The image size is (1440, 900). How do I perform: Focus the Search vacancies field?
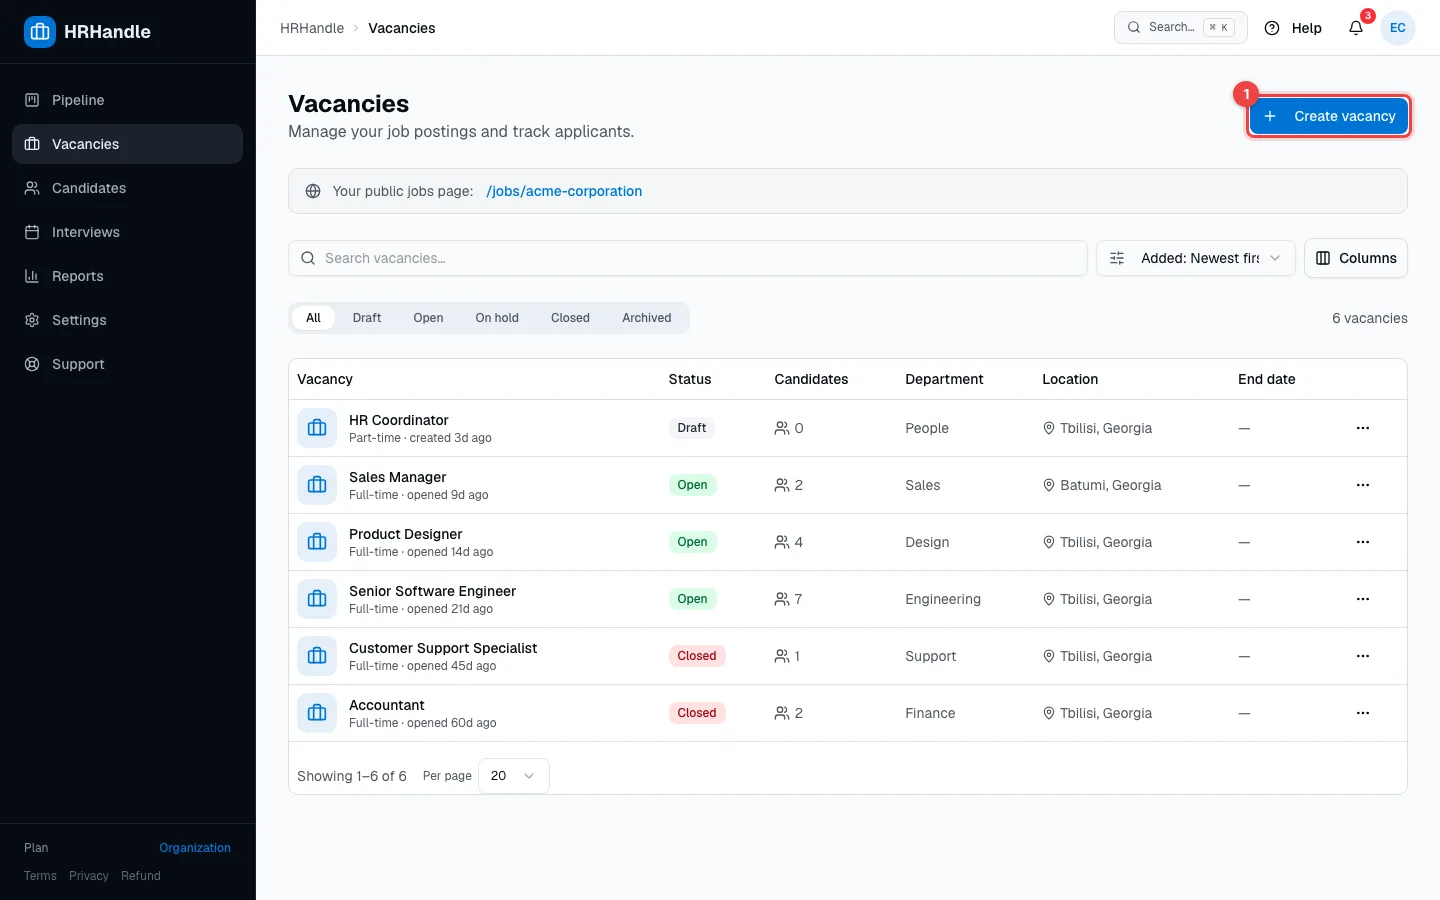[x=688, y=258]
